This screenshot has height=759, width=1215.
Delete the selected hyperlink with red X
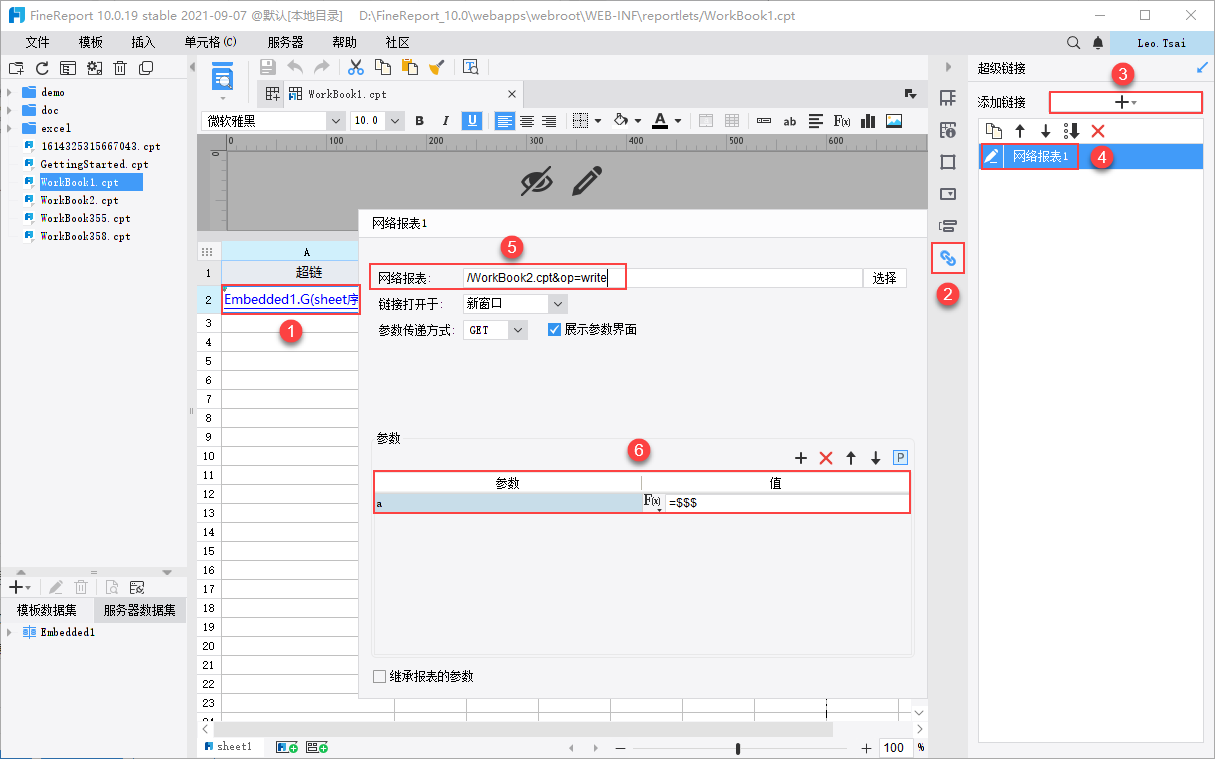(x=1097, y=131)
